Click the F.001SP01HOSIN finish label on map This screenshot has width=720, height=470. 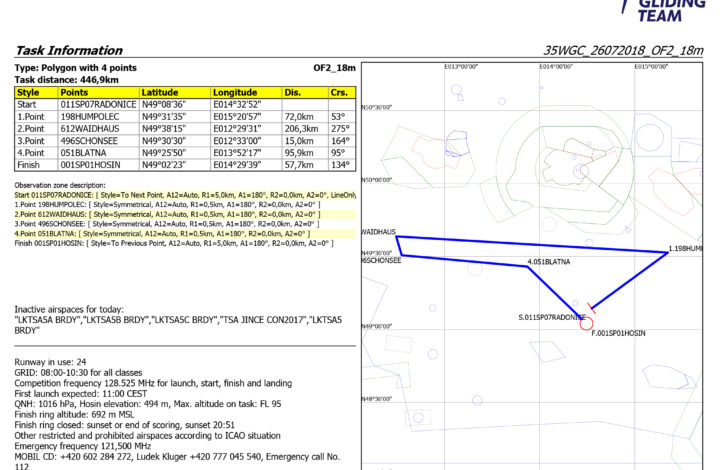pyautogui.click(x=619, y=332)
